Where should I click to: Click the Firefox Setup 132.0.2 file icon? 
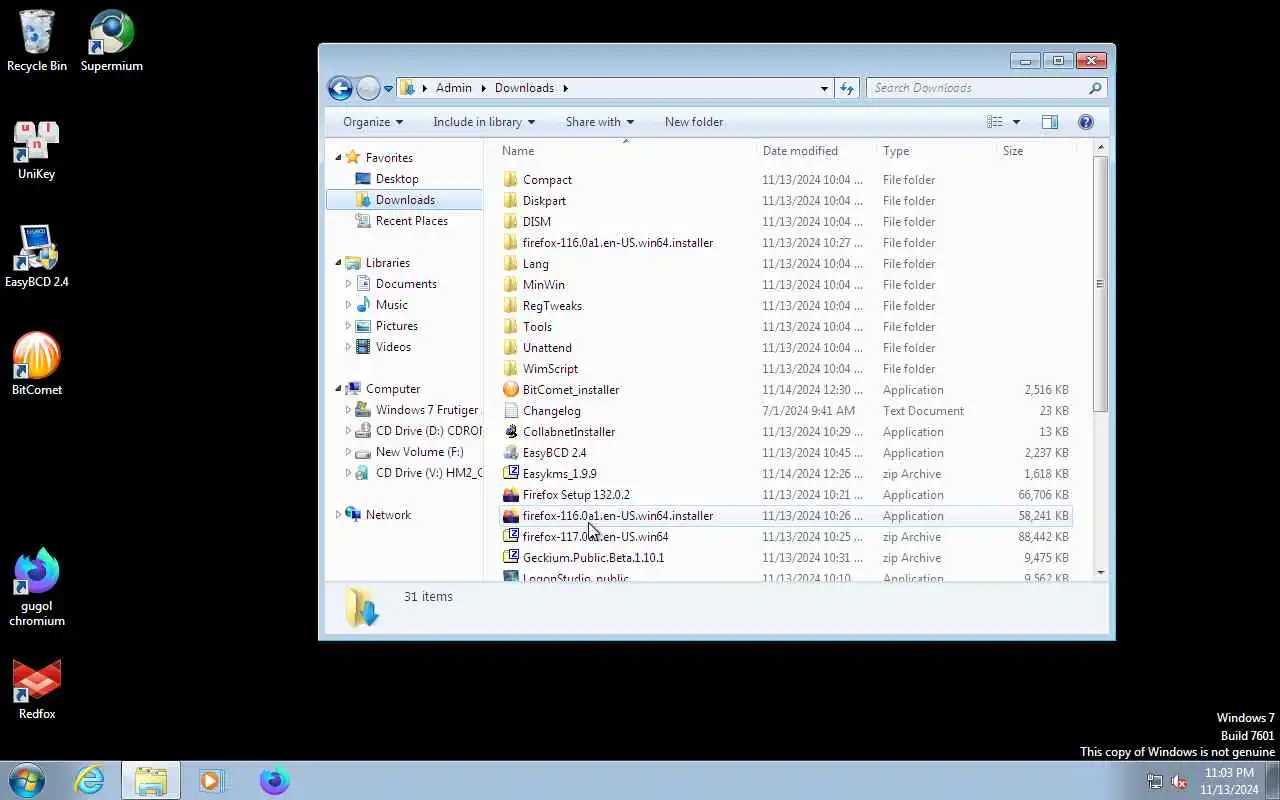[511, 495]
